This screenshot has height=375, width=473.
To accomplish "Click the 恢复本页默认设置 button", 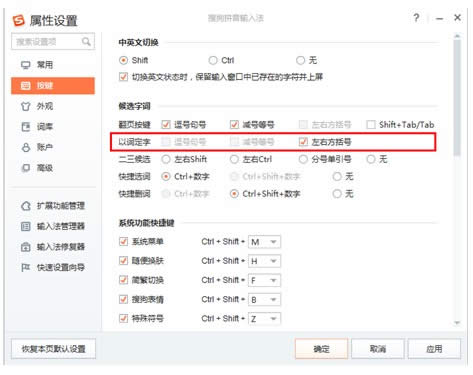I will tap(53, 349).
